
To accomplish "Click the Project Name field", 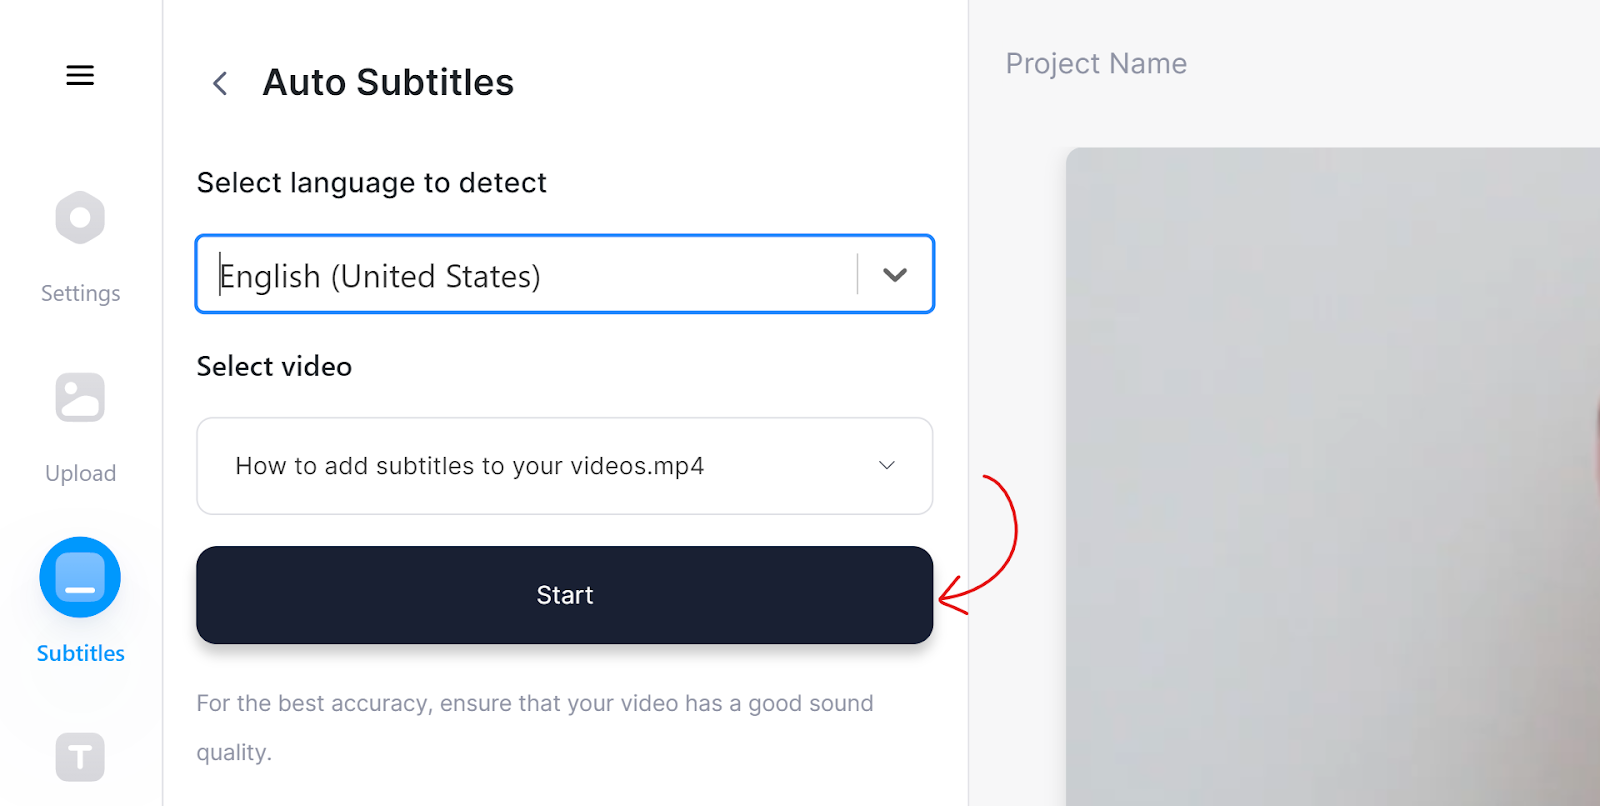I will (1096, 63).
